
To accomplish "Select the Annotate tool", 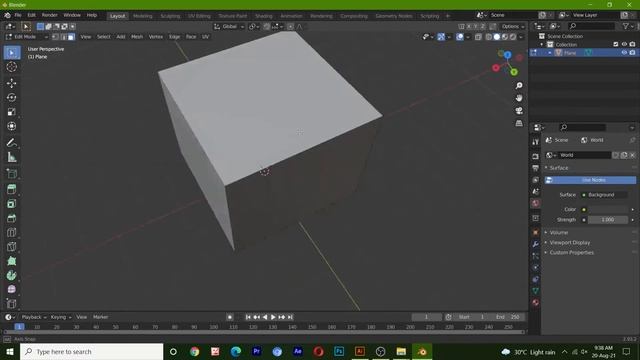I will click(x=12, y=143).
